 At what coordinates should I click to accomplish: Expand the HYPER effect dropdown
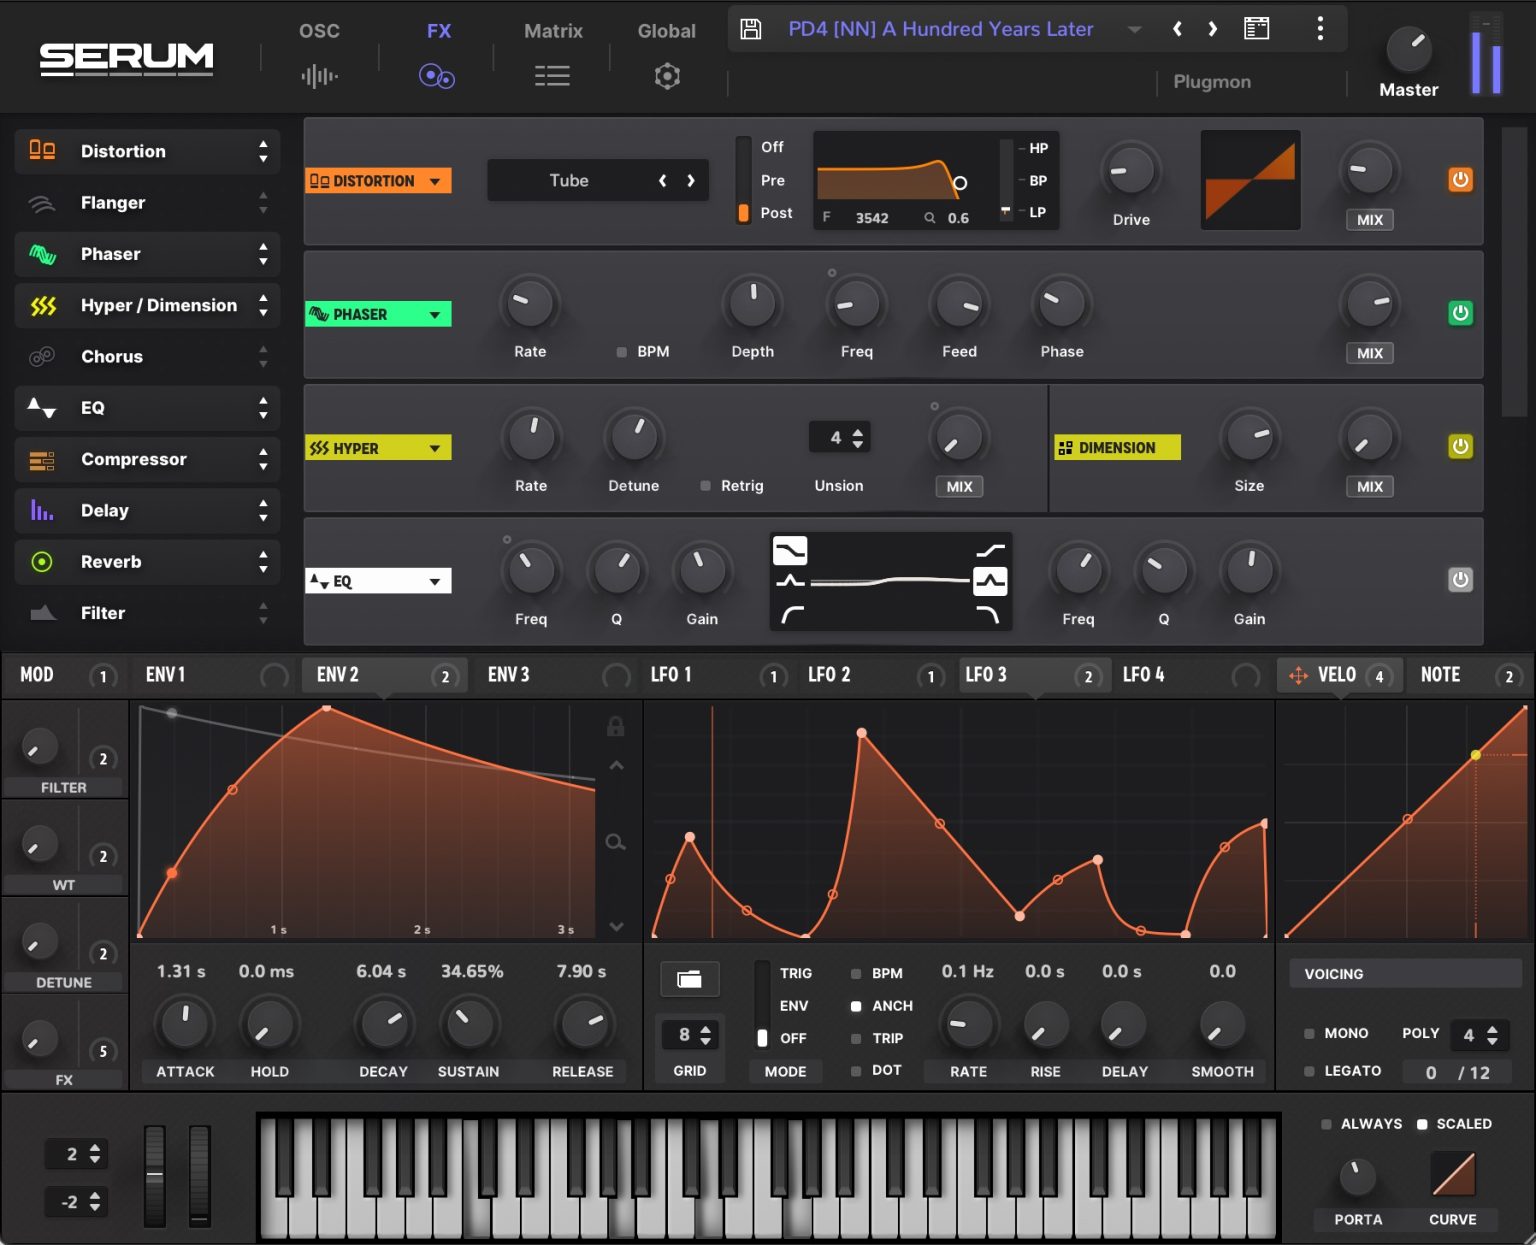pos(435,448)
